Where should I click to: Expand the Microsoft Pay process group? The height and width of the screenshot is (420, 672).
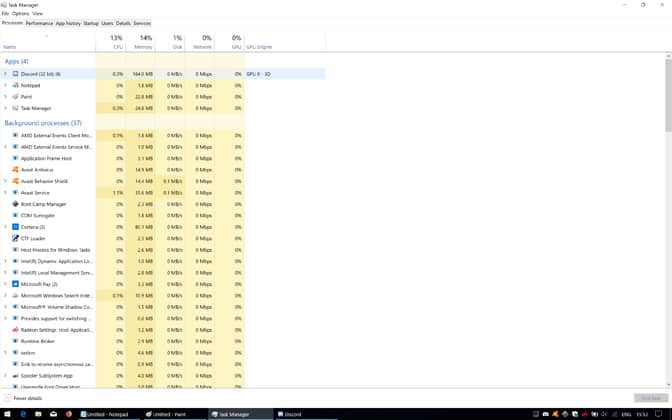(x=6, y=284)
